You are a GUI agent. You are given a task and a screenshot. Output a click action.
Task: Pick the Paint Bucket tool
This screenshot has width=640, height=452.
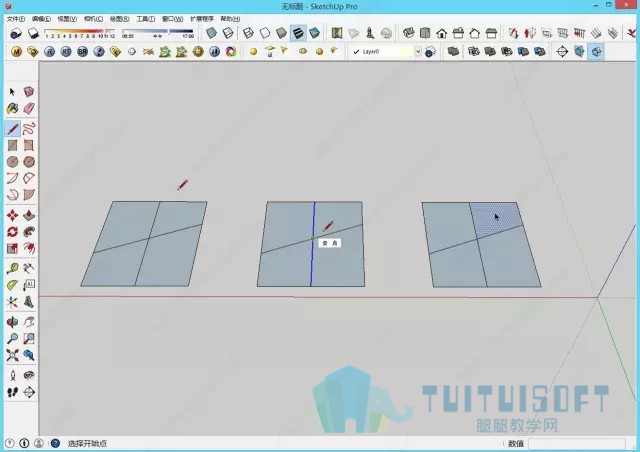click(12, 108)
